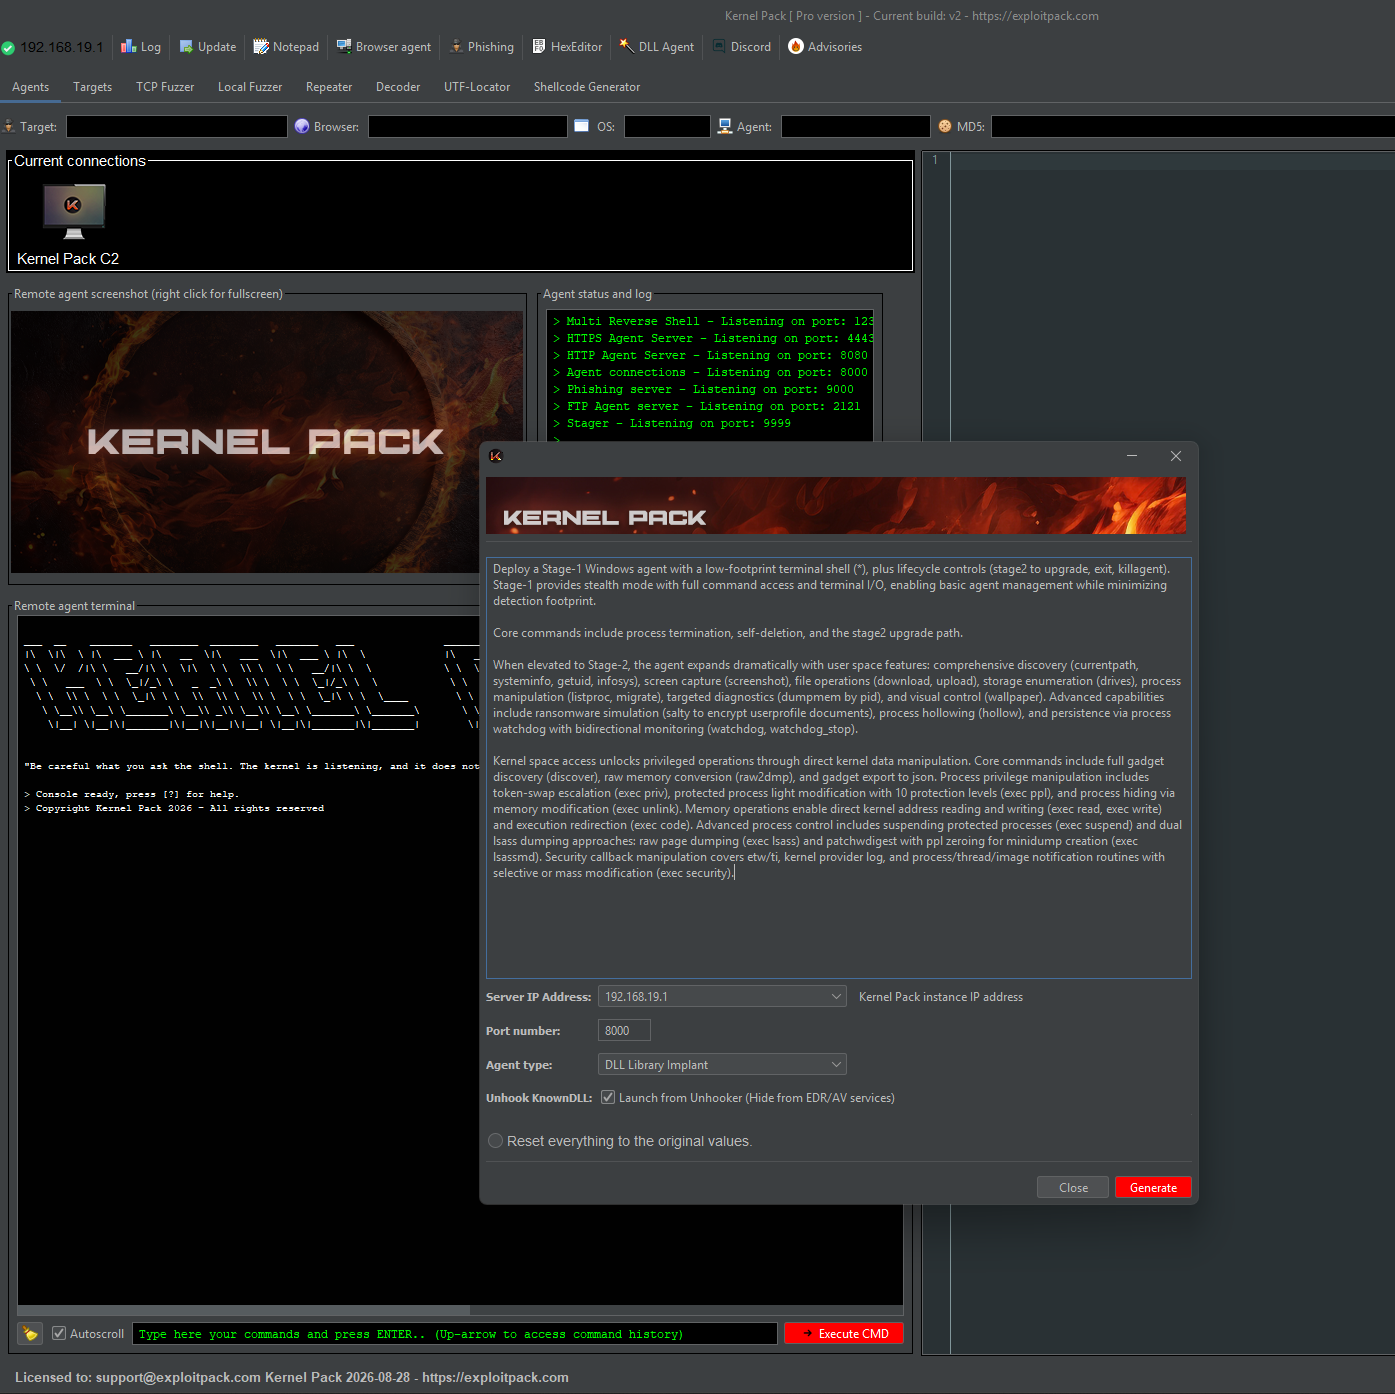Viewport: 1395px width, 1394px height.
Task: Click inside the agent description text area
Action: (838, 767)
